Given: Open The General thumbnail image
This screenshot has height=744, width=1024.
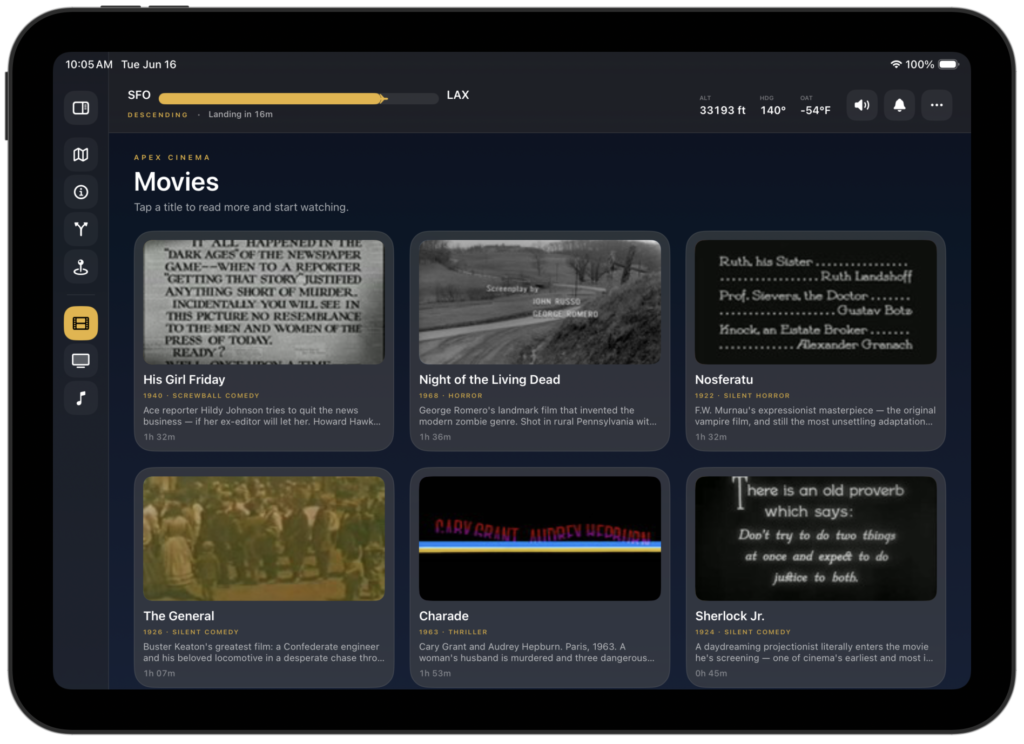Looking at the screenshot, I should 264,539.
